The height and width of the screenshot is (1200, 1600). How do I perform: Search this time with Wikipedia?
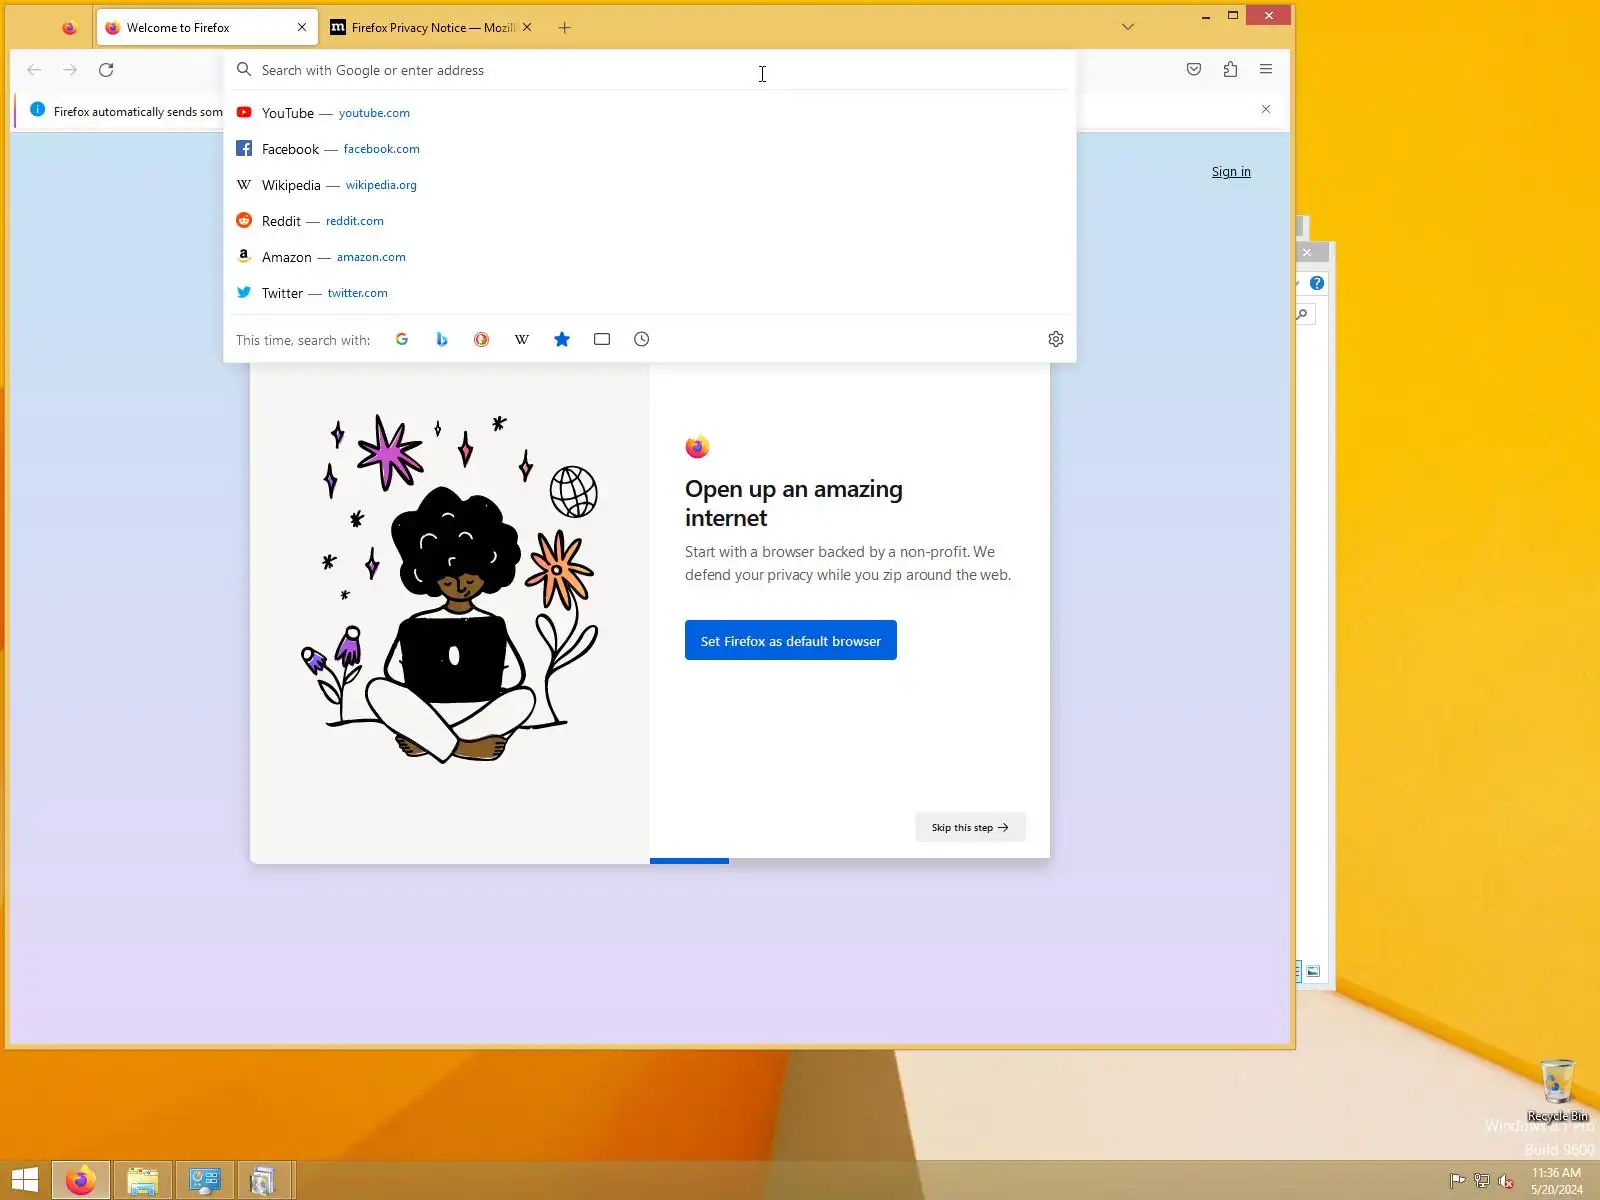point(522,339)
